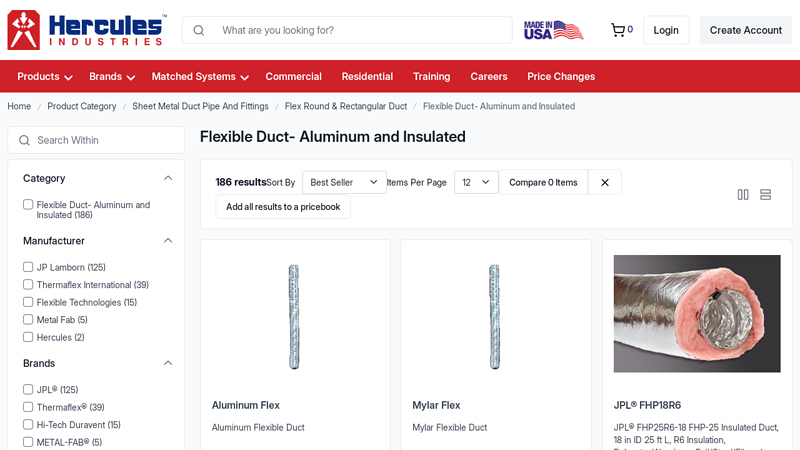The height and width of the screenshot is (450, 800).
Task: Click the Made in USA flag badge
Action: point(554,30)
